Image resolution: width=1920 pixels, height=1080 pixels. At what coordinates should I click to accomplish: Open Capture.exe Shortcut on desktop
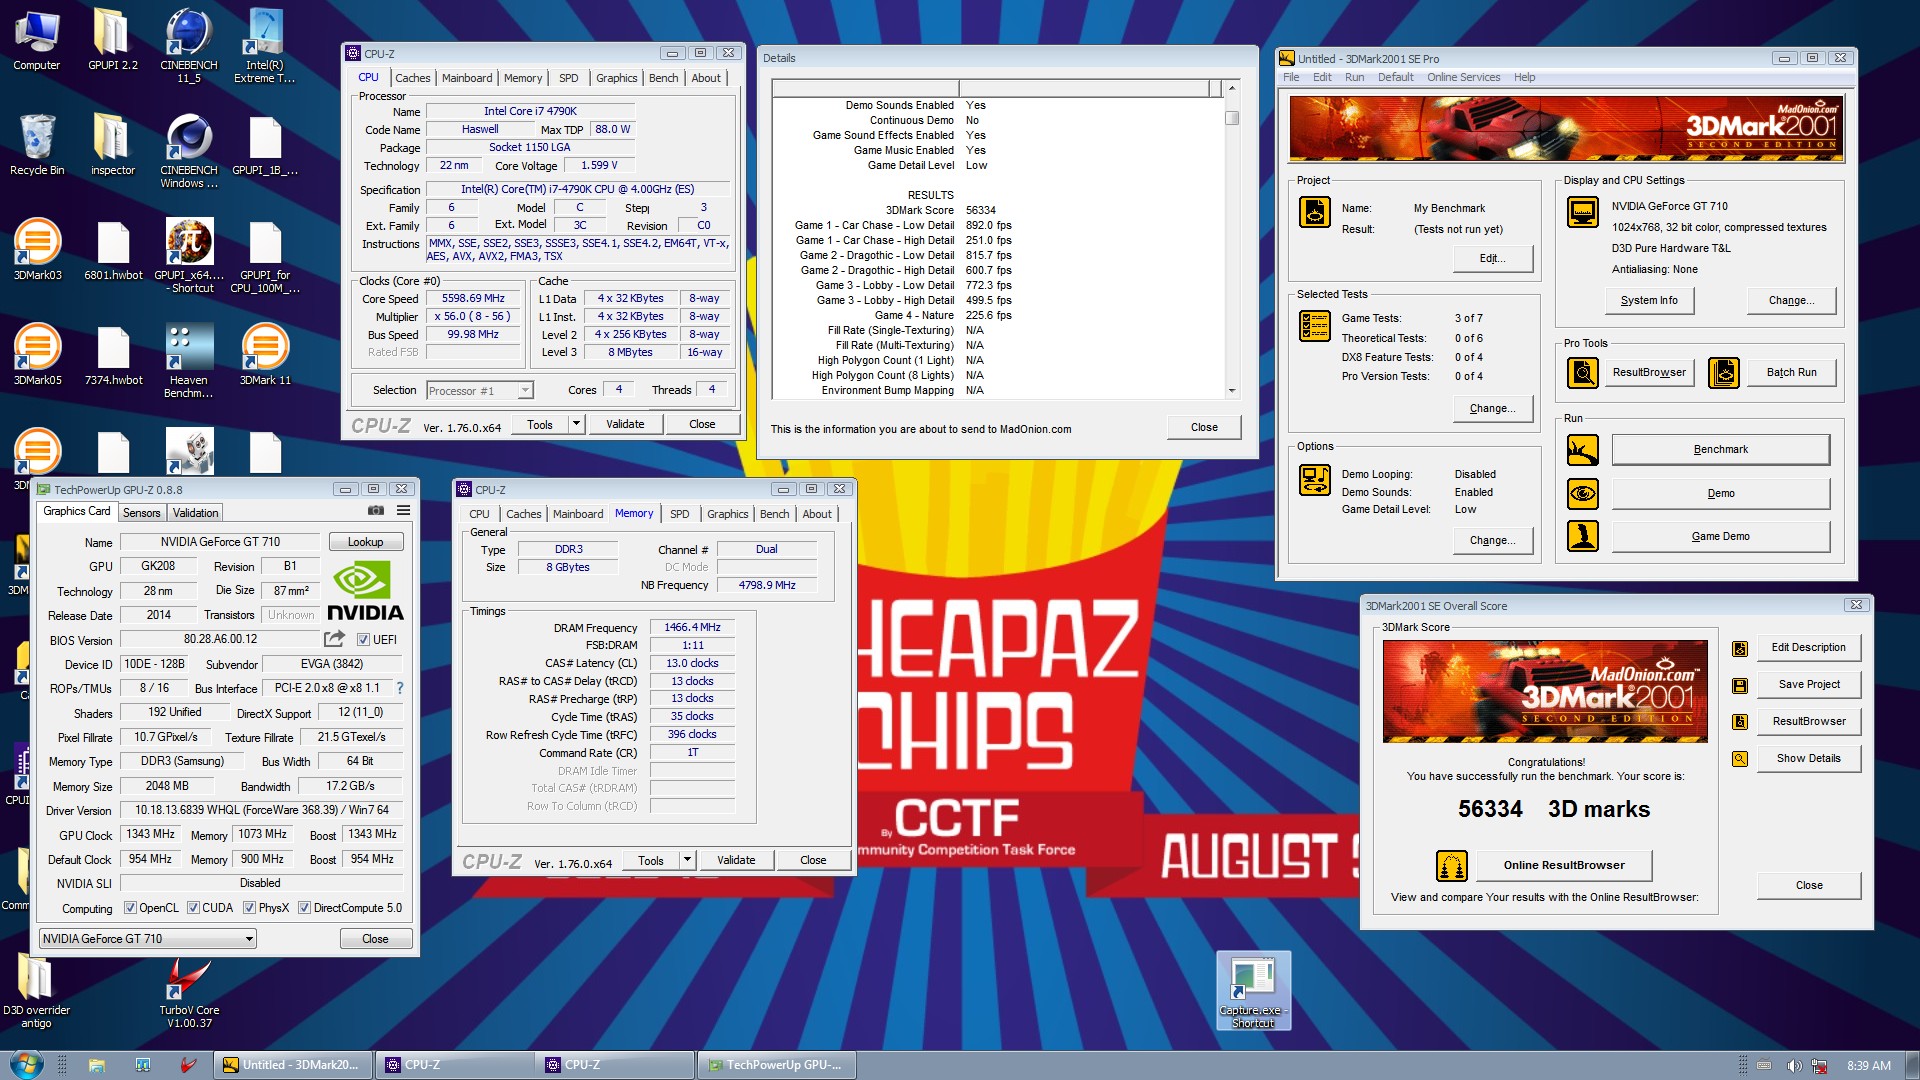[x=1253, y=990]
